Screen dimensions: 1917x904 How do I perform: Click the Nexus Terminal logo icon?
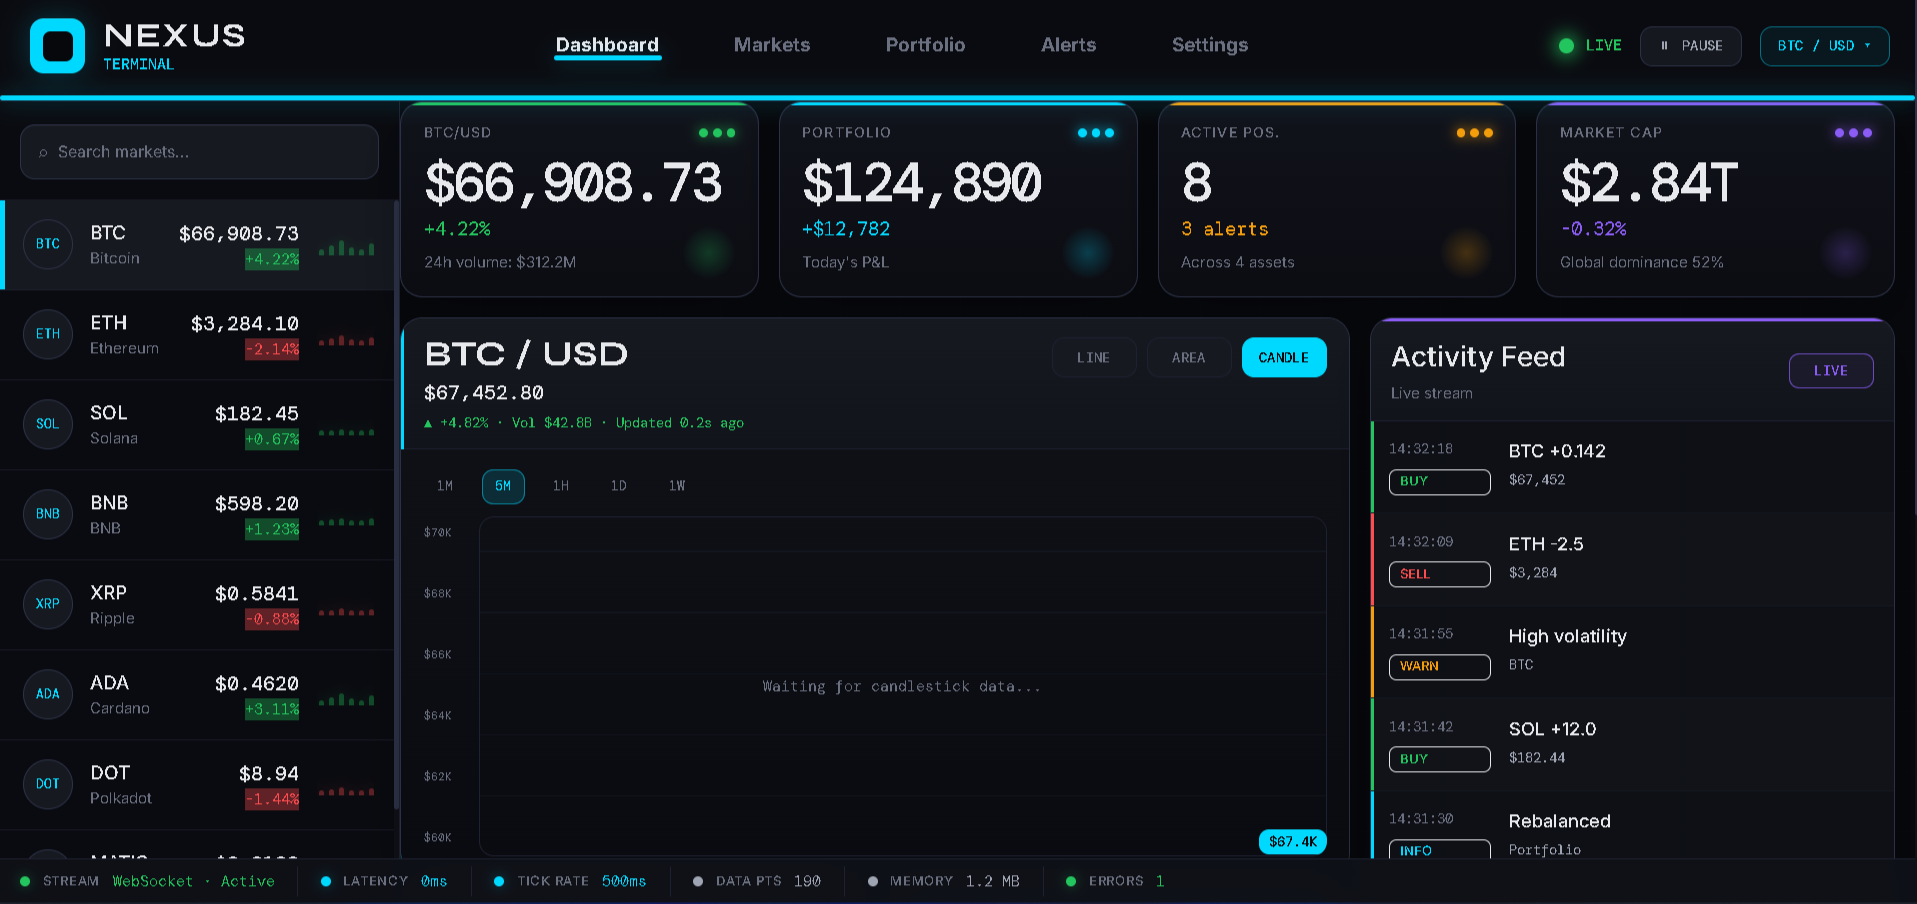(57, 46)
